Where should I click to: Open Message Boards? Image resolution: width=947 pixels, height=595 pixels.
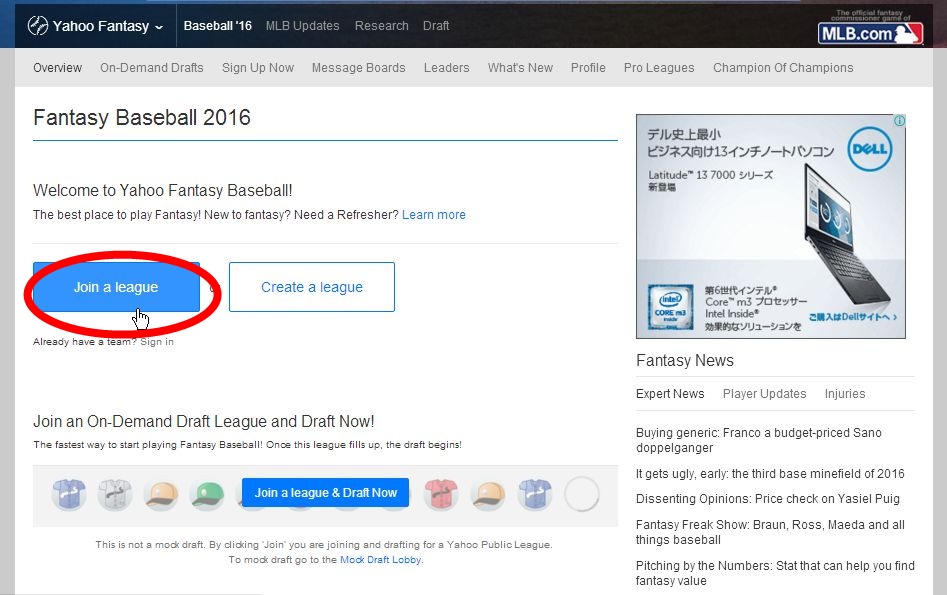coord(359,68)
